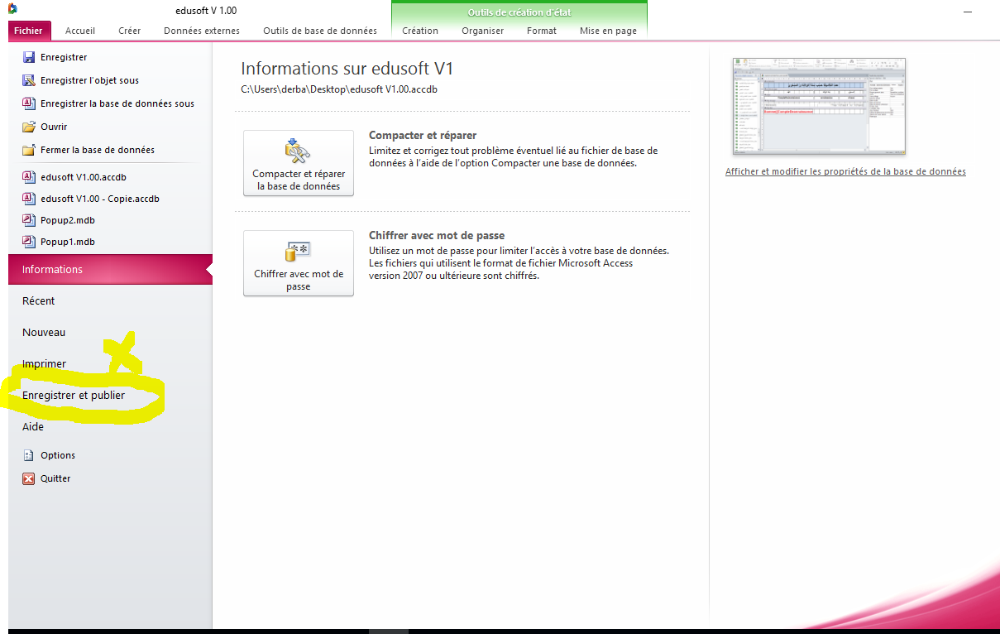Select the Format ribbon tab

541,31
